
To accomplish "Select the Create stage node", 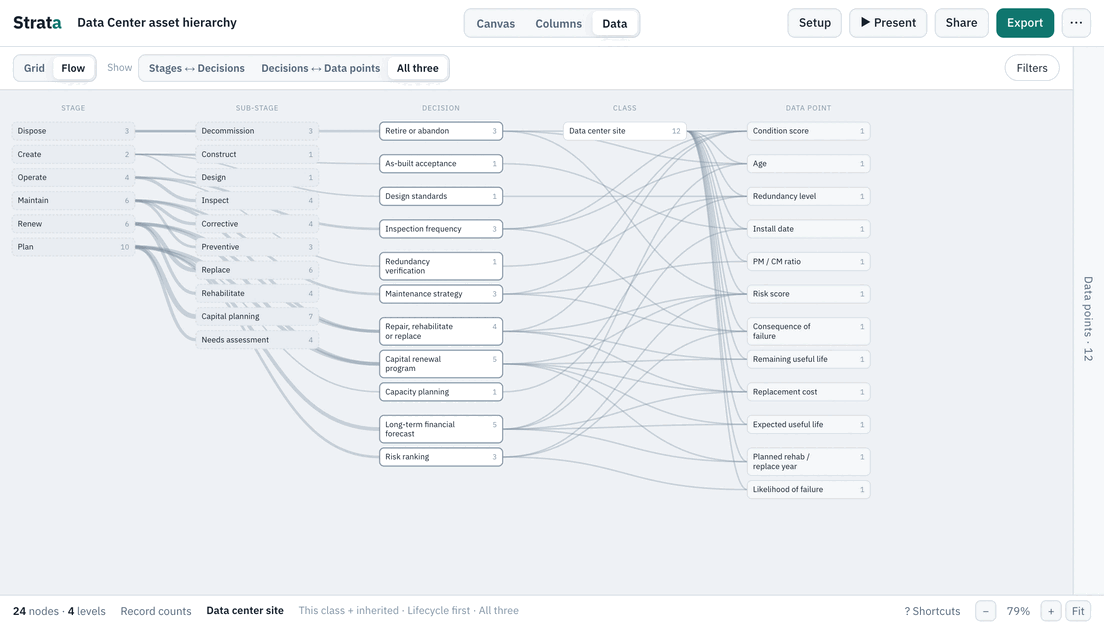I will click(x=73, y=154).
